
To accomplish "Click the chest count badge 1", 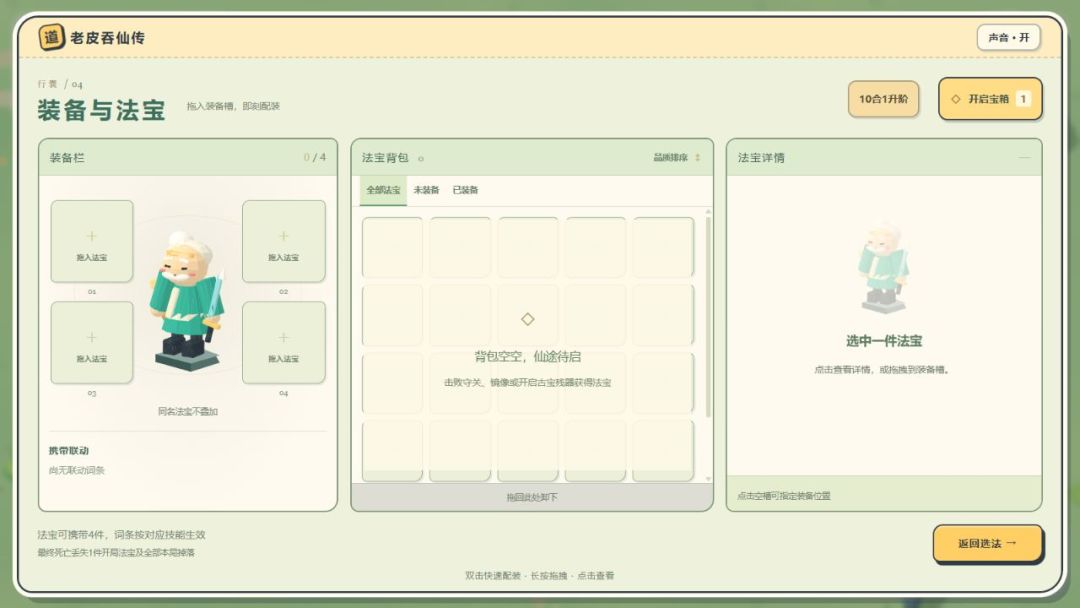I will (x=1023, y=99).
